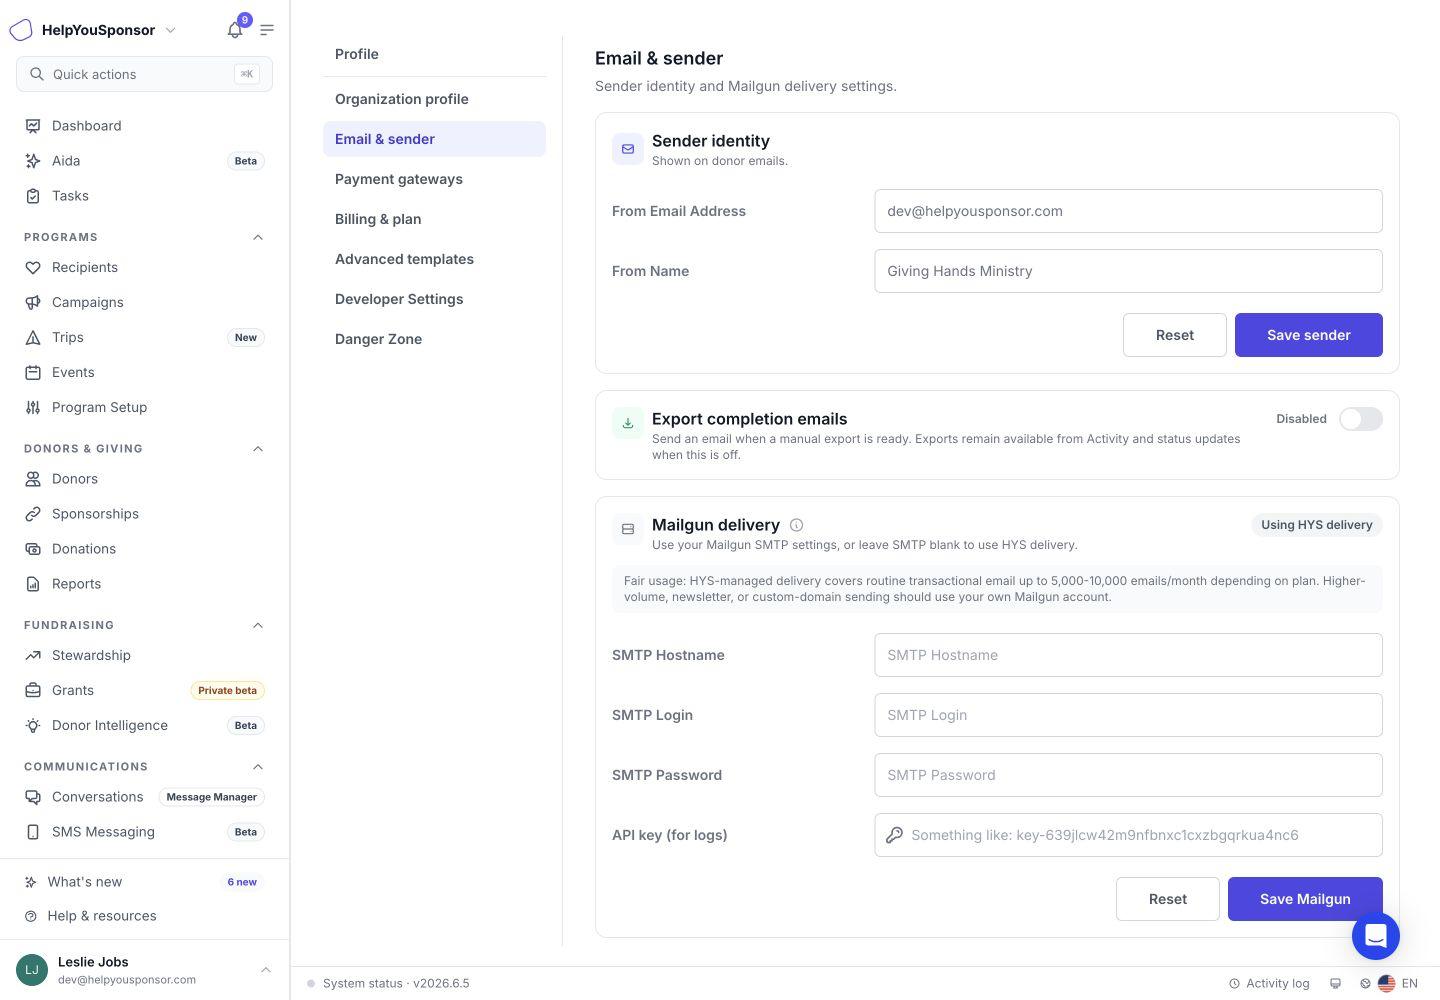
Task: Click the Dashboard icon in sidebar
Action: (33, 126)
